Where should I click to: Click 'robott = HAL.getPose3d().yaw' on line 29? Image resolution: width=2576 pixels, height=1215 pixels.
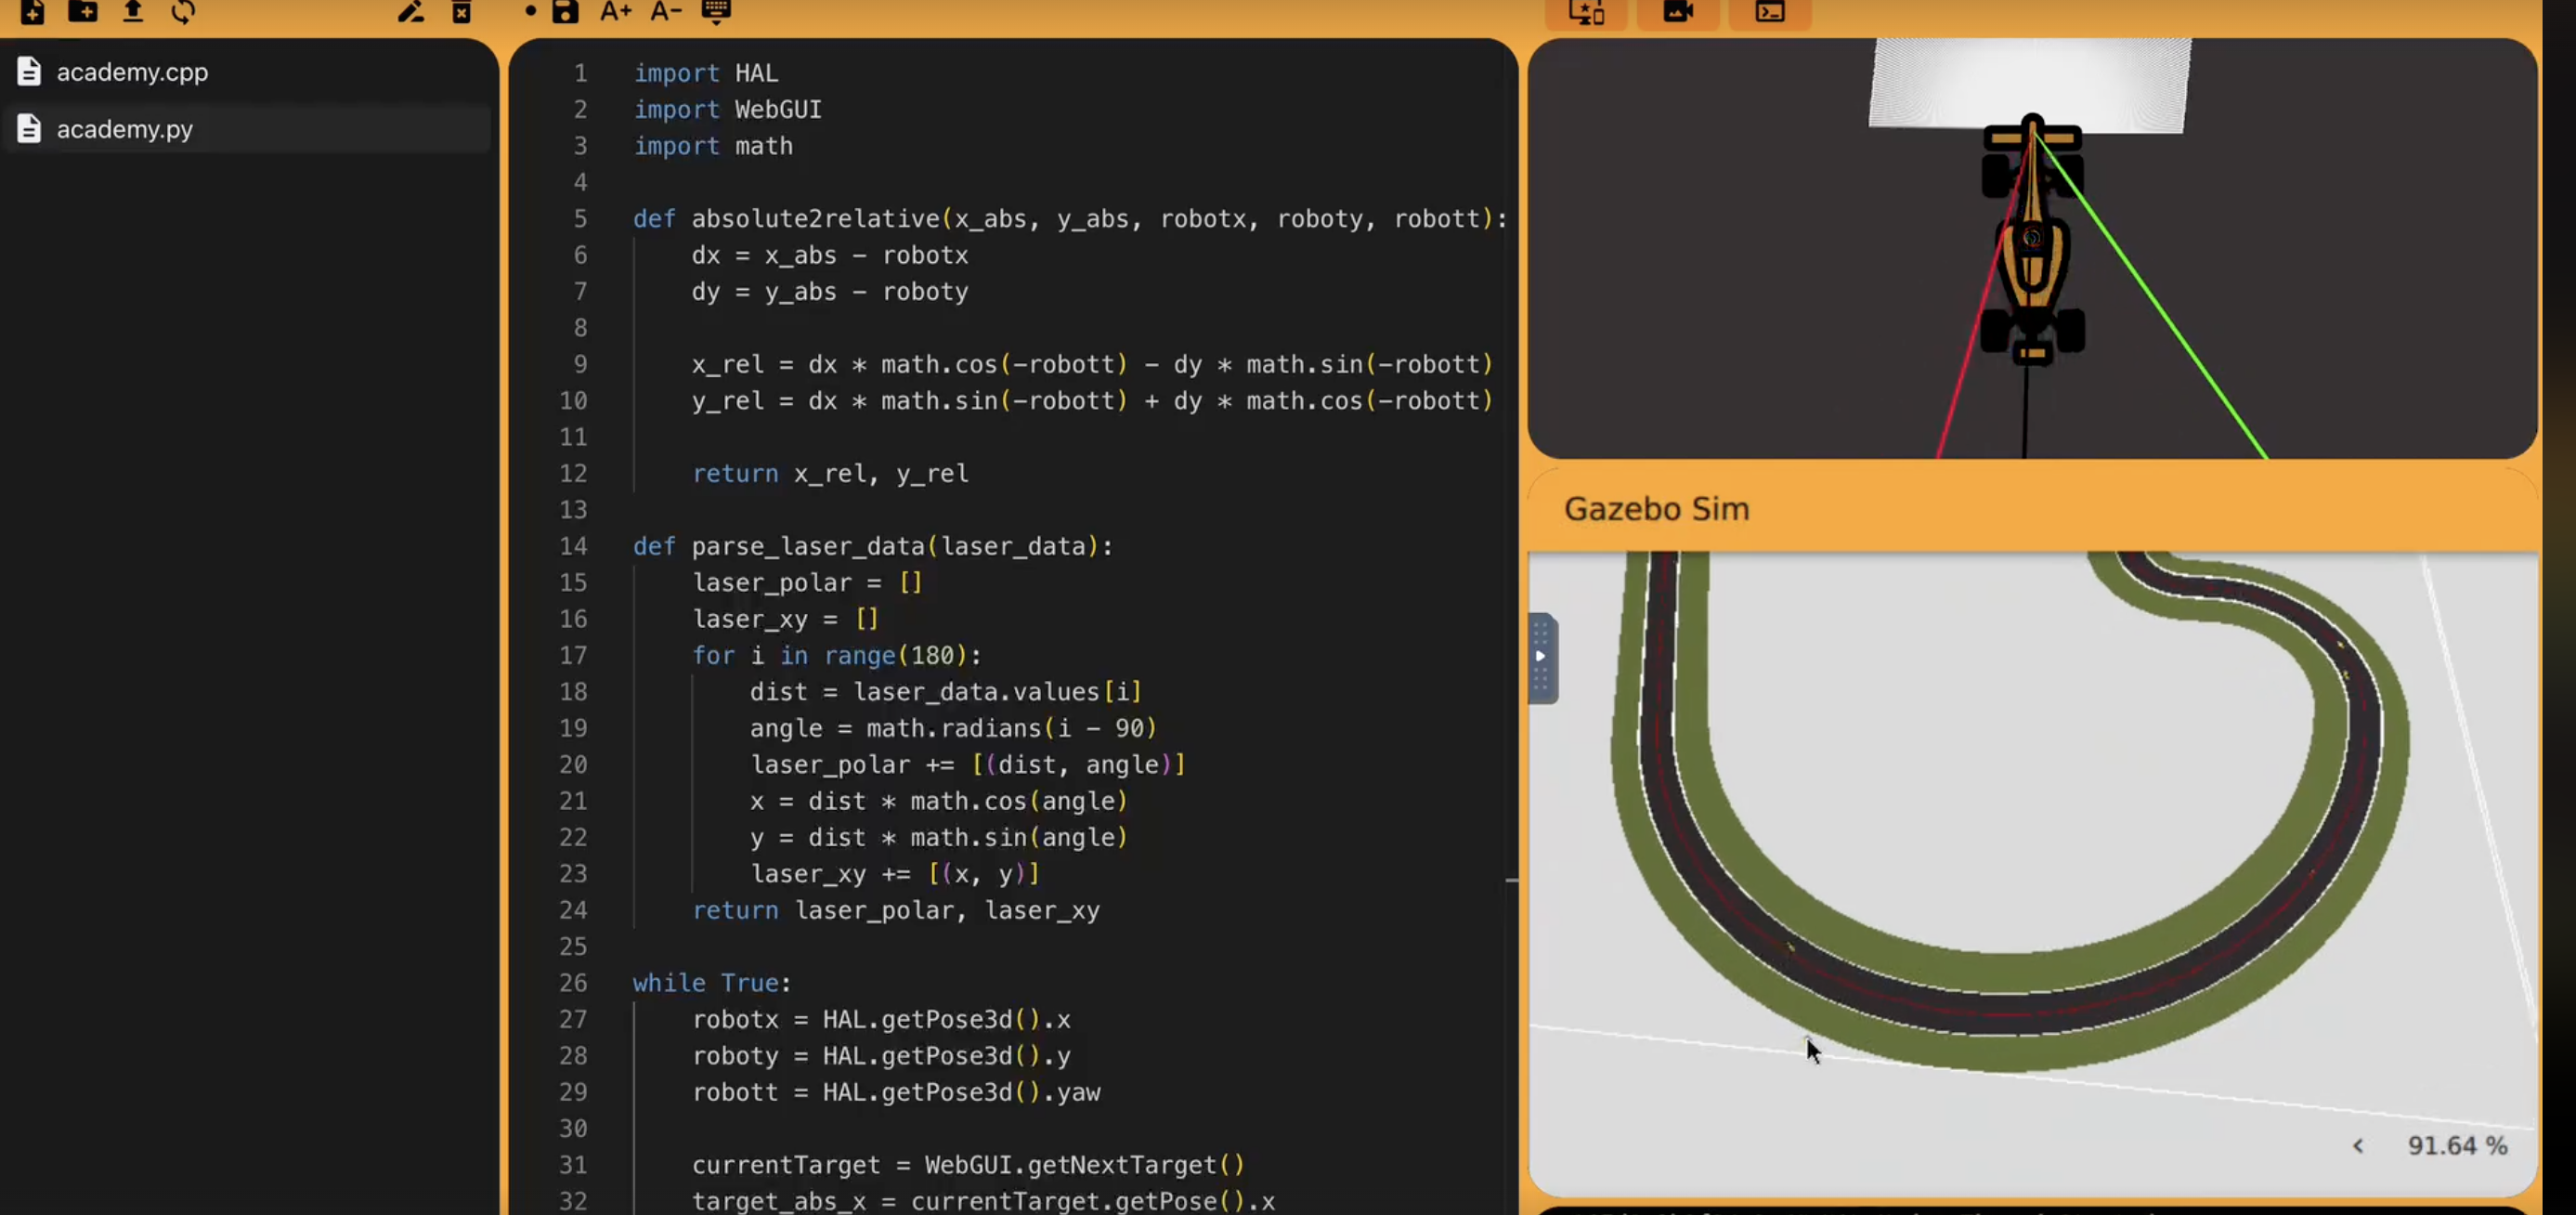pyautogui.click(x=896, y=1092)
